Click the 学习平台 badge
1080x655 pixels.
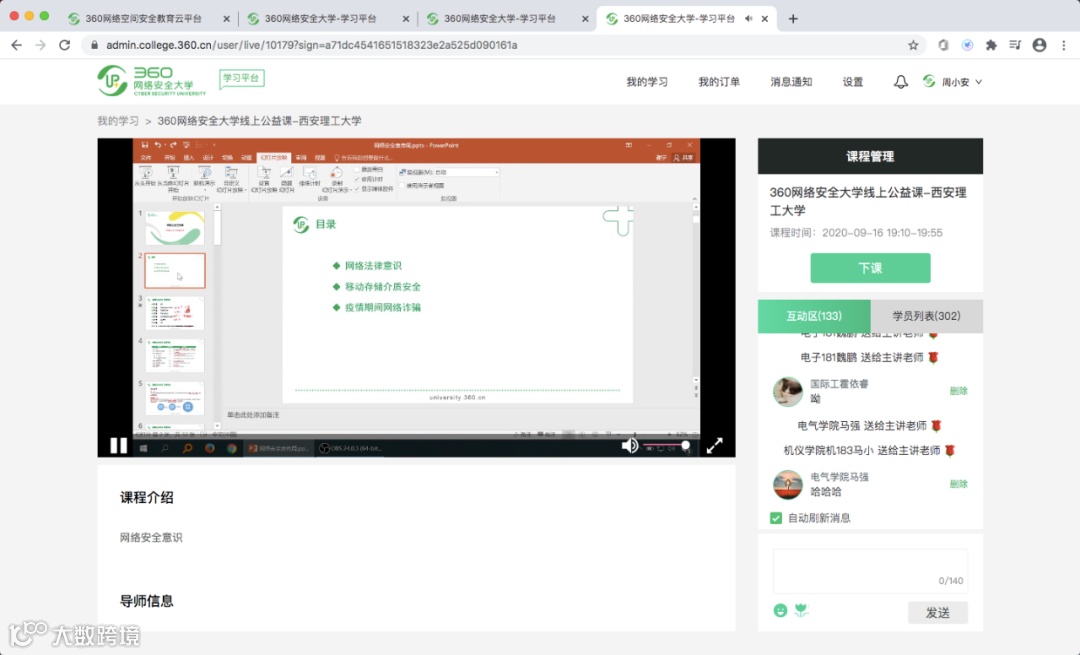pos(241,79)
